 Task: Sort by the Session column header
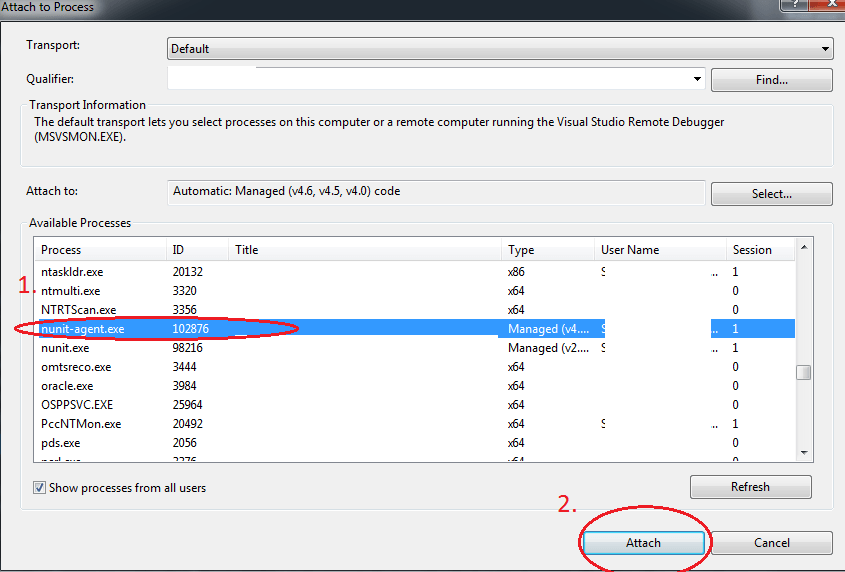pyautogui.click(x=760, y=250)
